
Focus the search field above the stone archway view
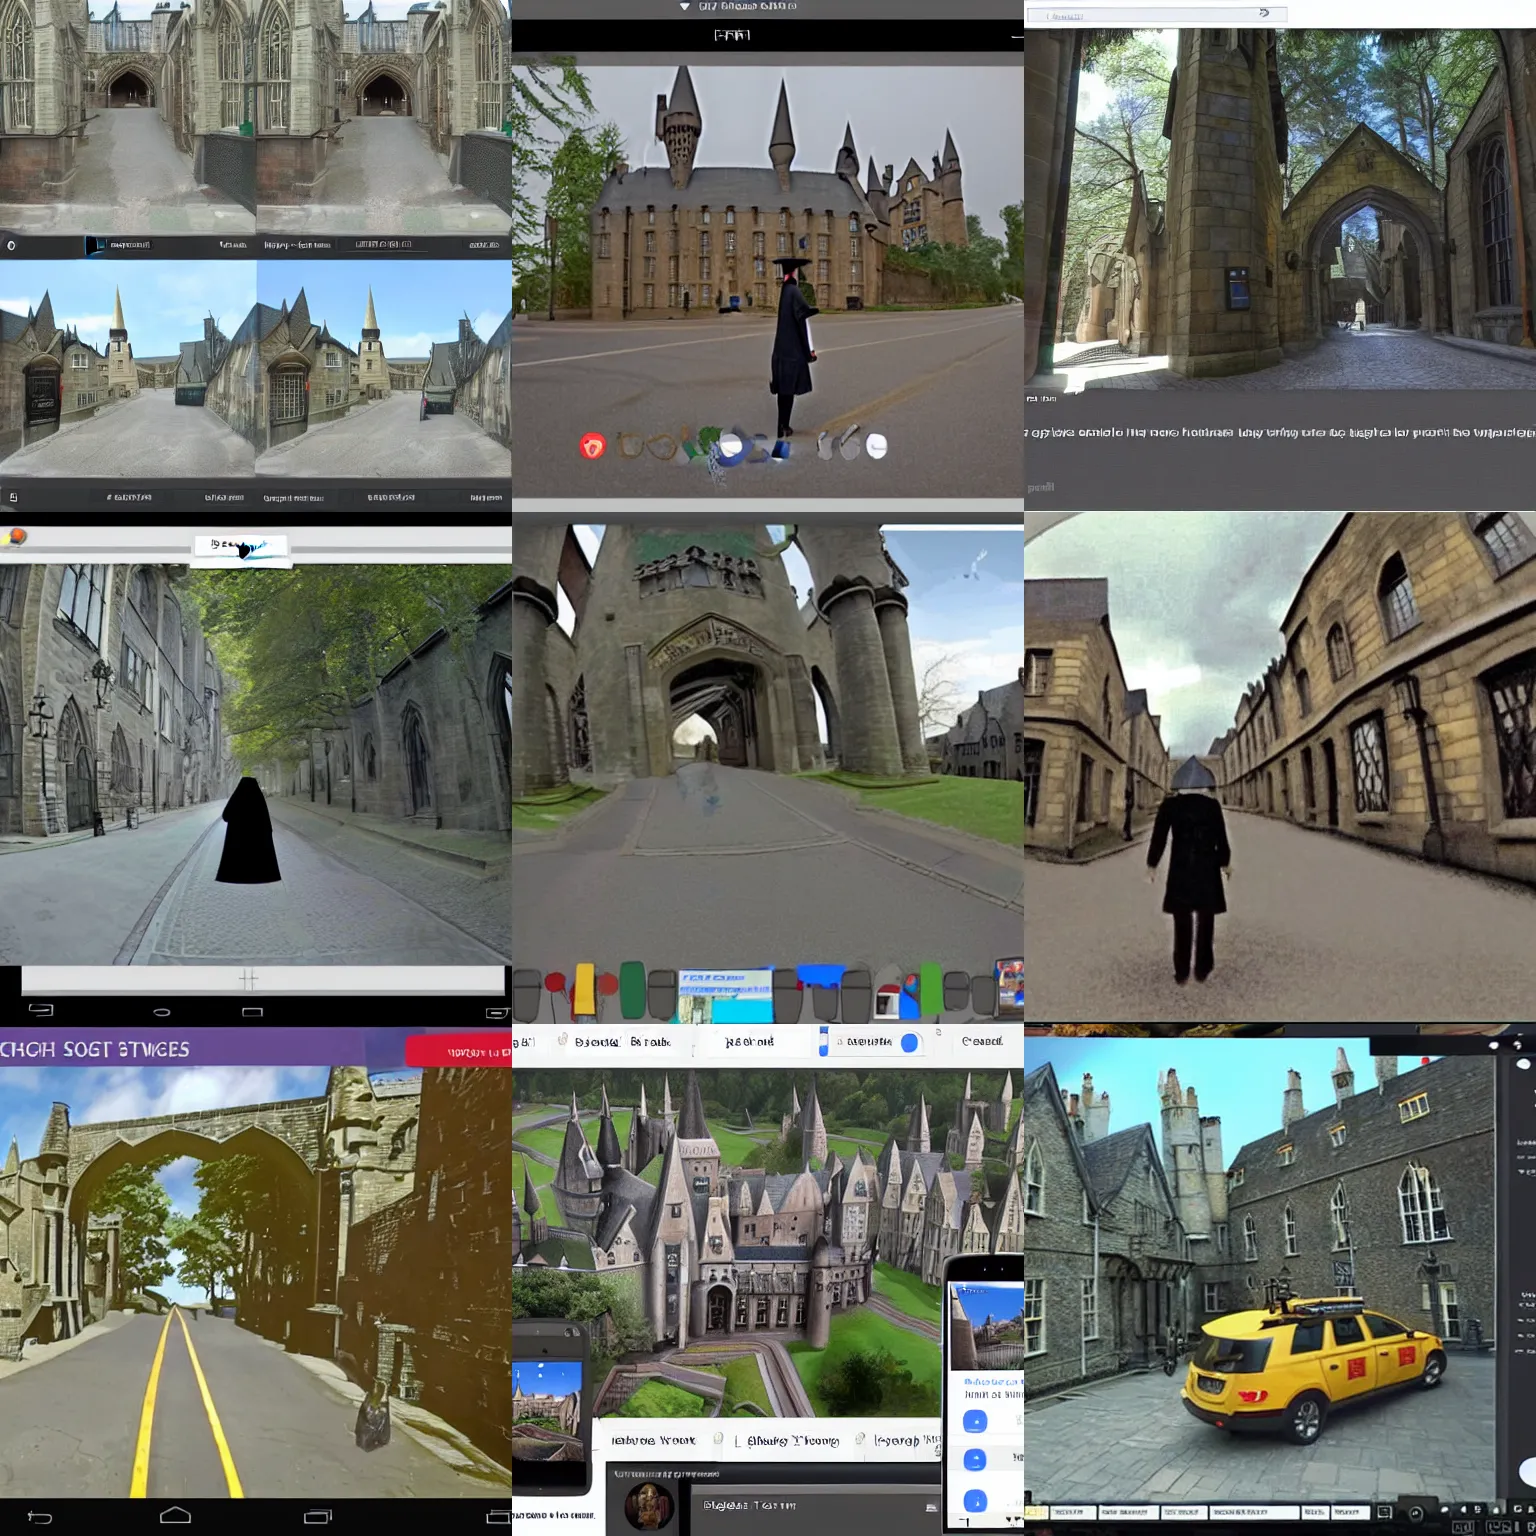pos(1157,14)
